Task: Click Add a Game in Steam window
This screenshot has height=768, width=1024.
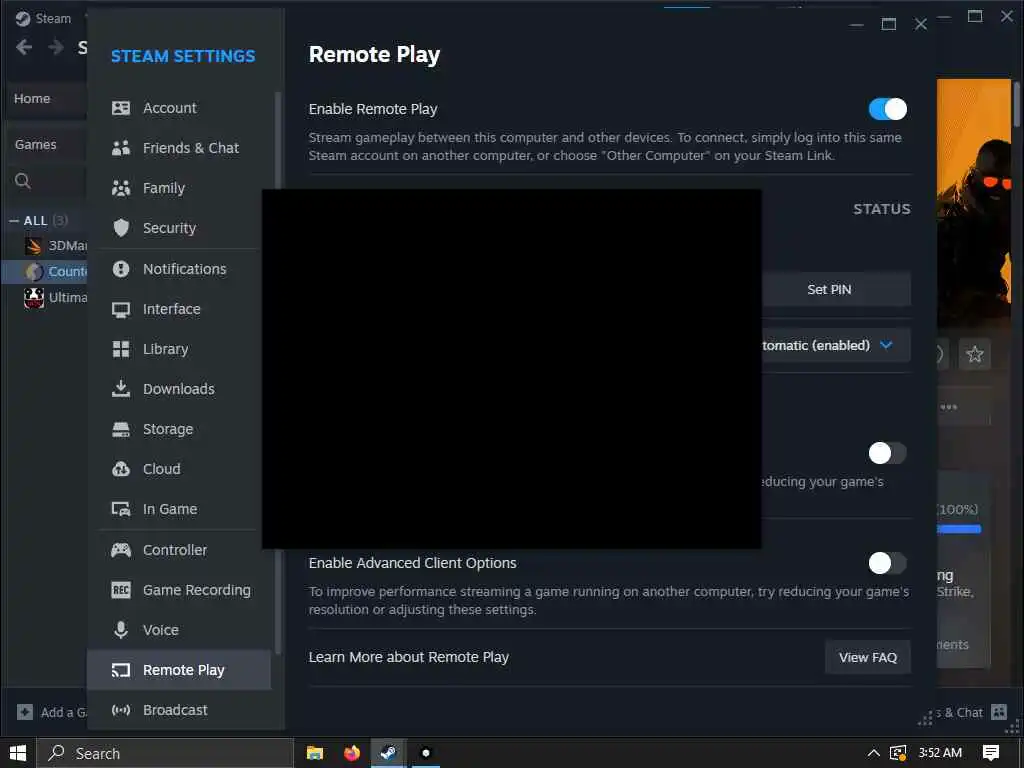Action: click(52, 712)
